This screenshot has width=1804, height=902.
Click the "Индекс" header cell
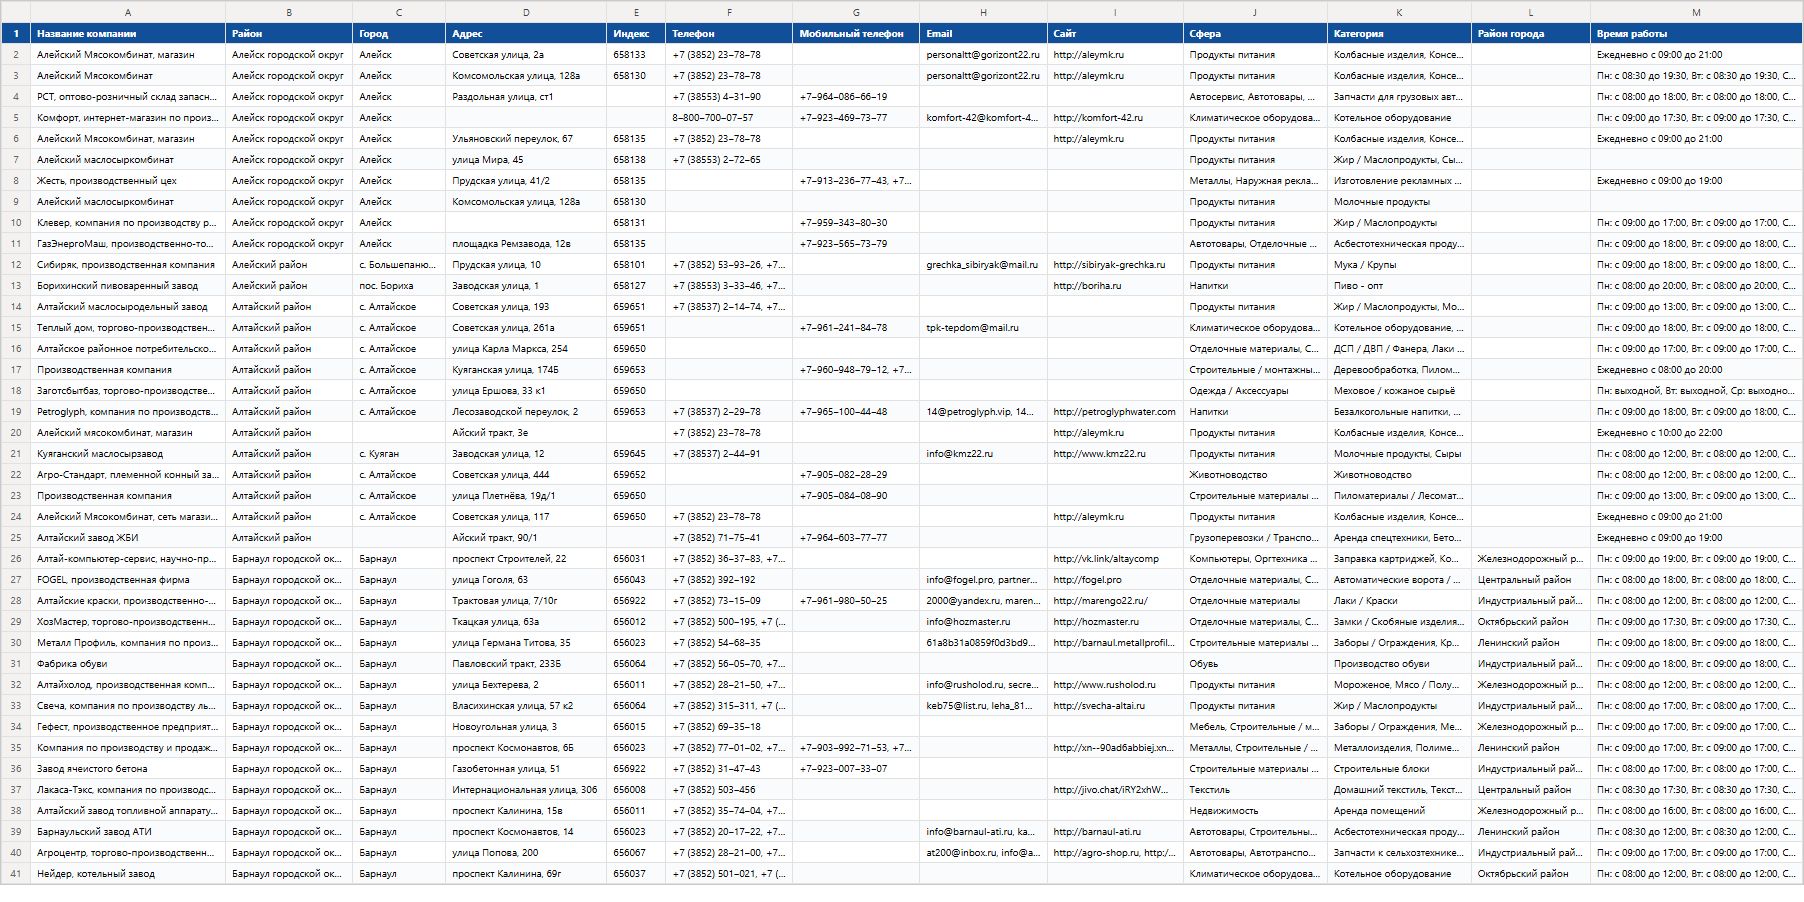pos(636,34)
